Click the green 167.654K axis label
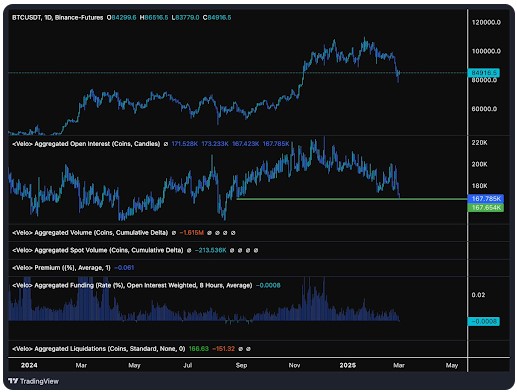 (486, 208)
